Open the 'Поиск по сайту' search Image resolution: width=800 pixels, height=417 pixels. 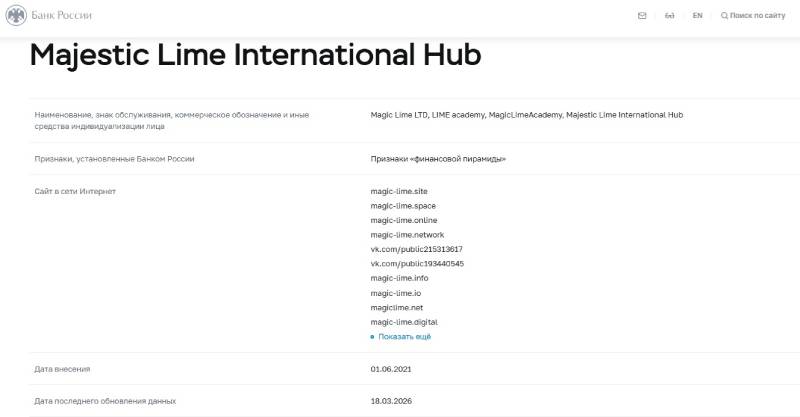pyautogui.click(x=753, y=16)
